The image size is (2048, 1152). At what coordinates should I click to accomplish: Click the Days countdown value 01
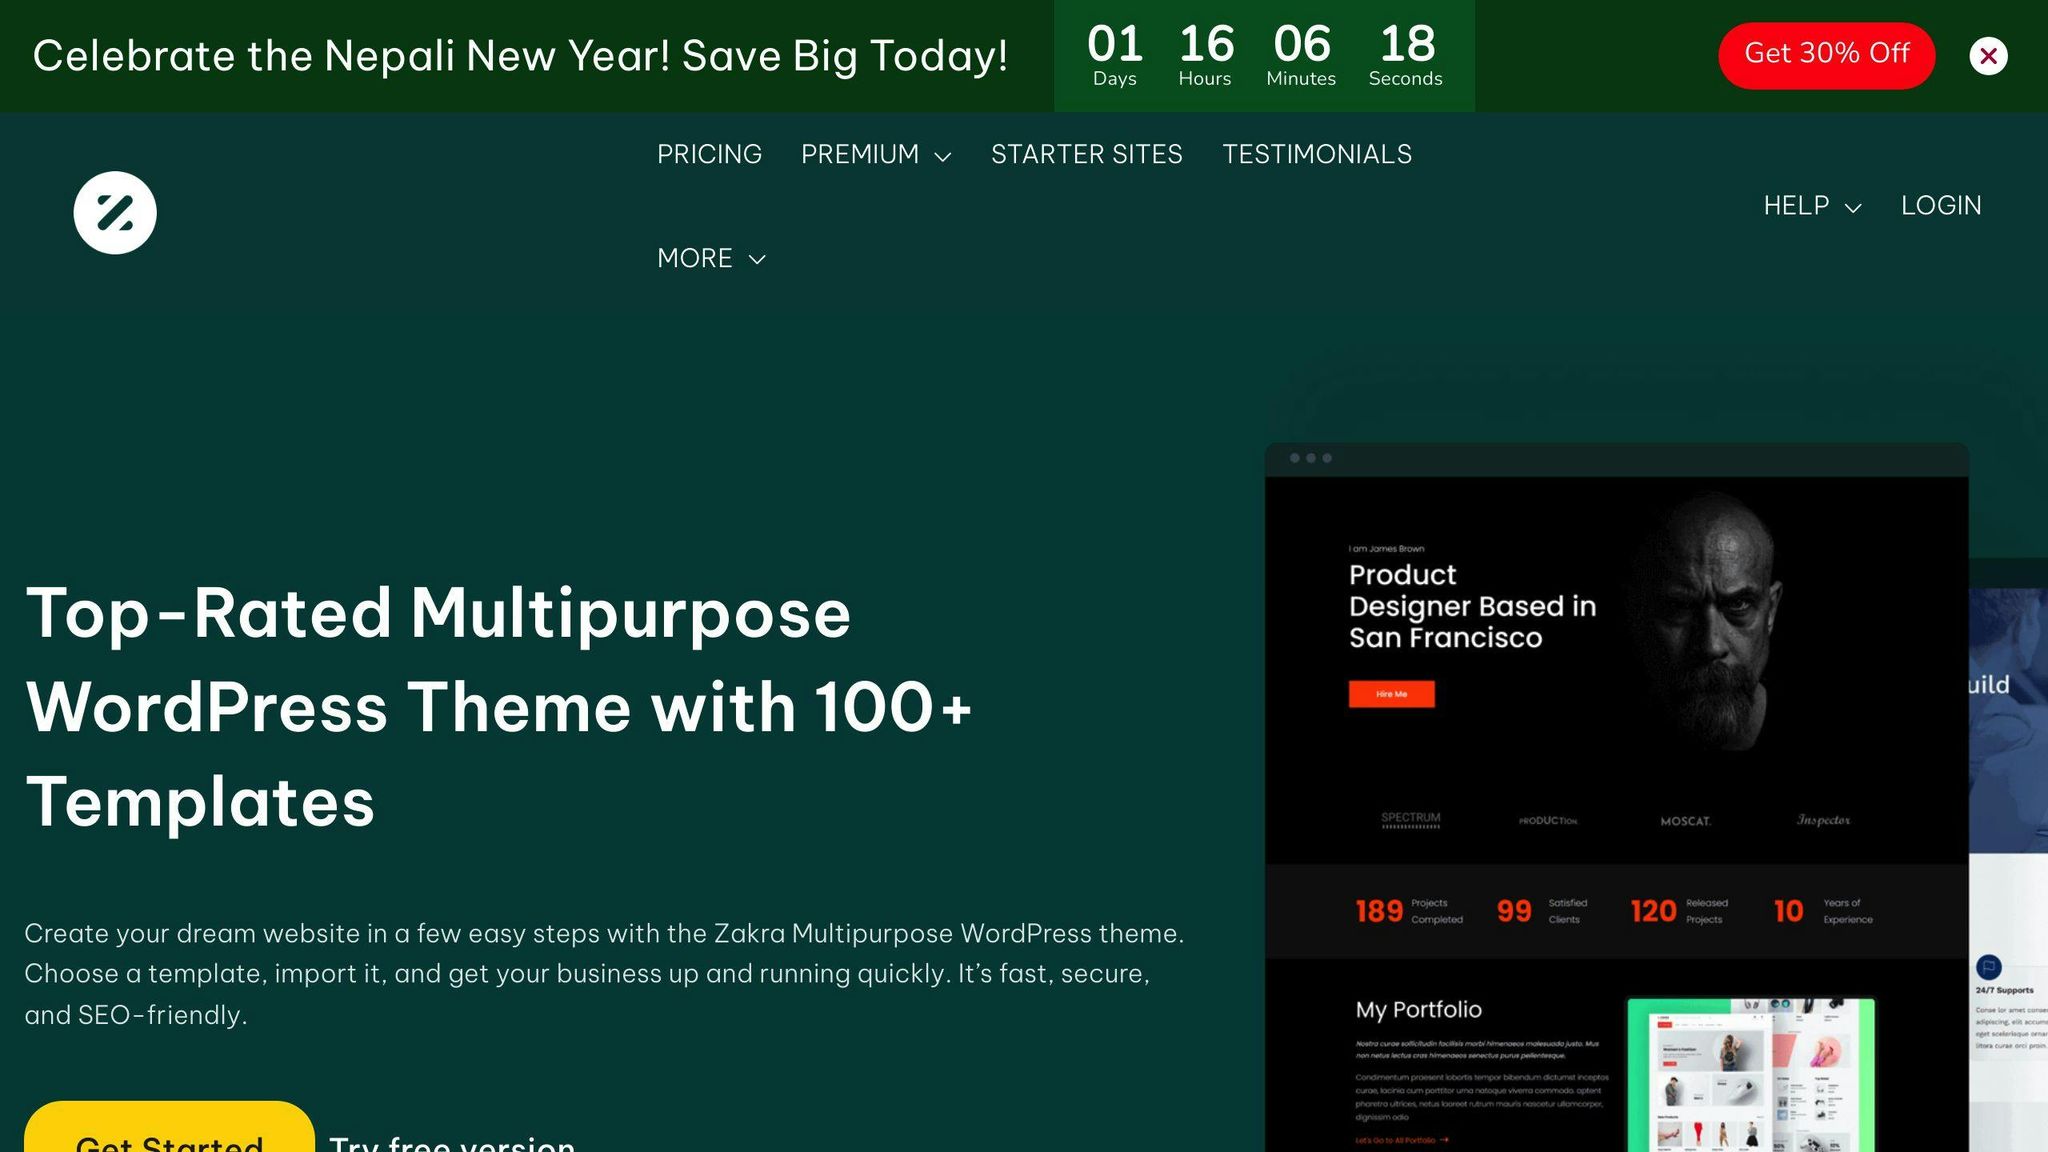(x=1114, y=44)
